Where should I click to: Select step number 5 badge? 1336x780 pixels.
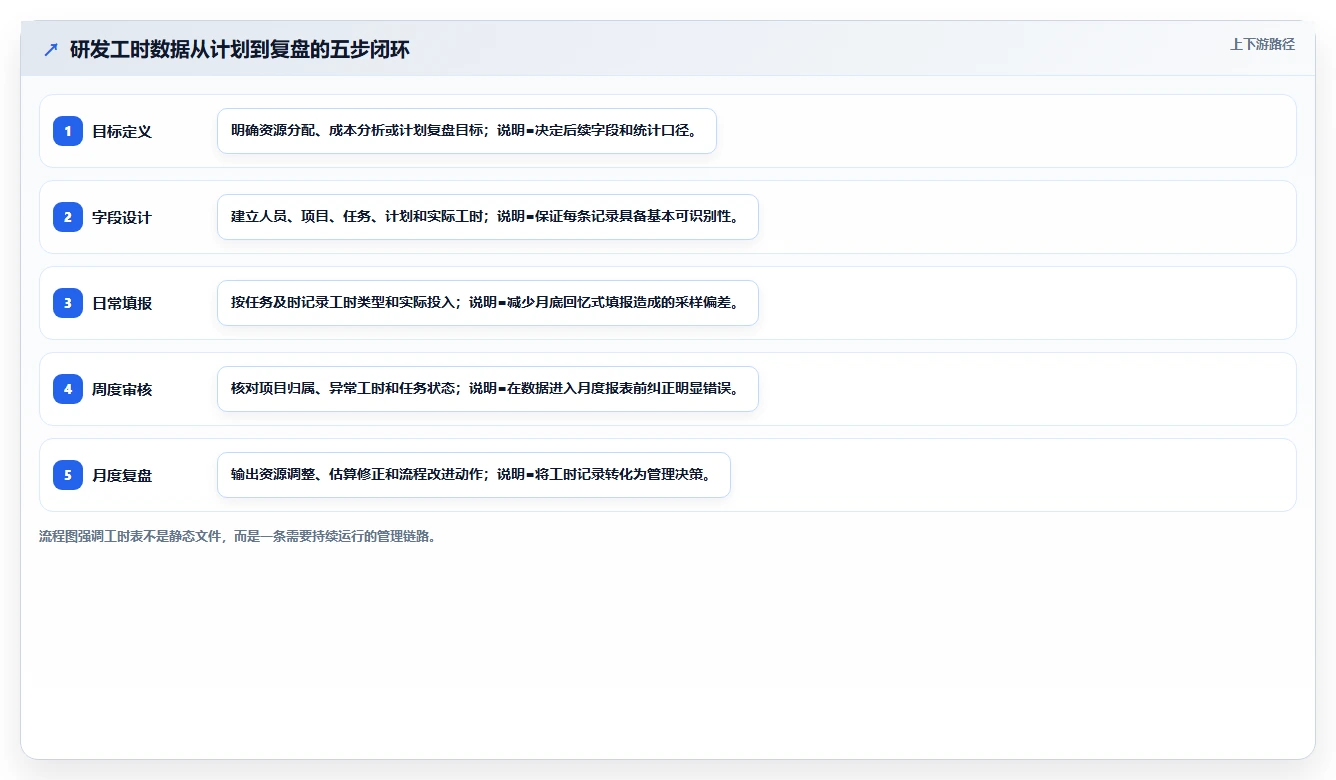coord(68,475)
